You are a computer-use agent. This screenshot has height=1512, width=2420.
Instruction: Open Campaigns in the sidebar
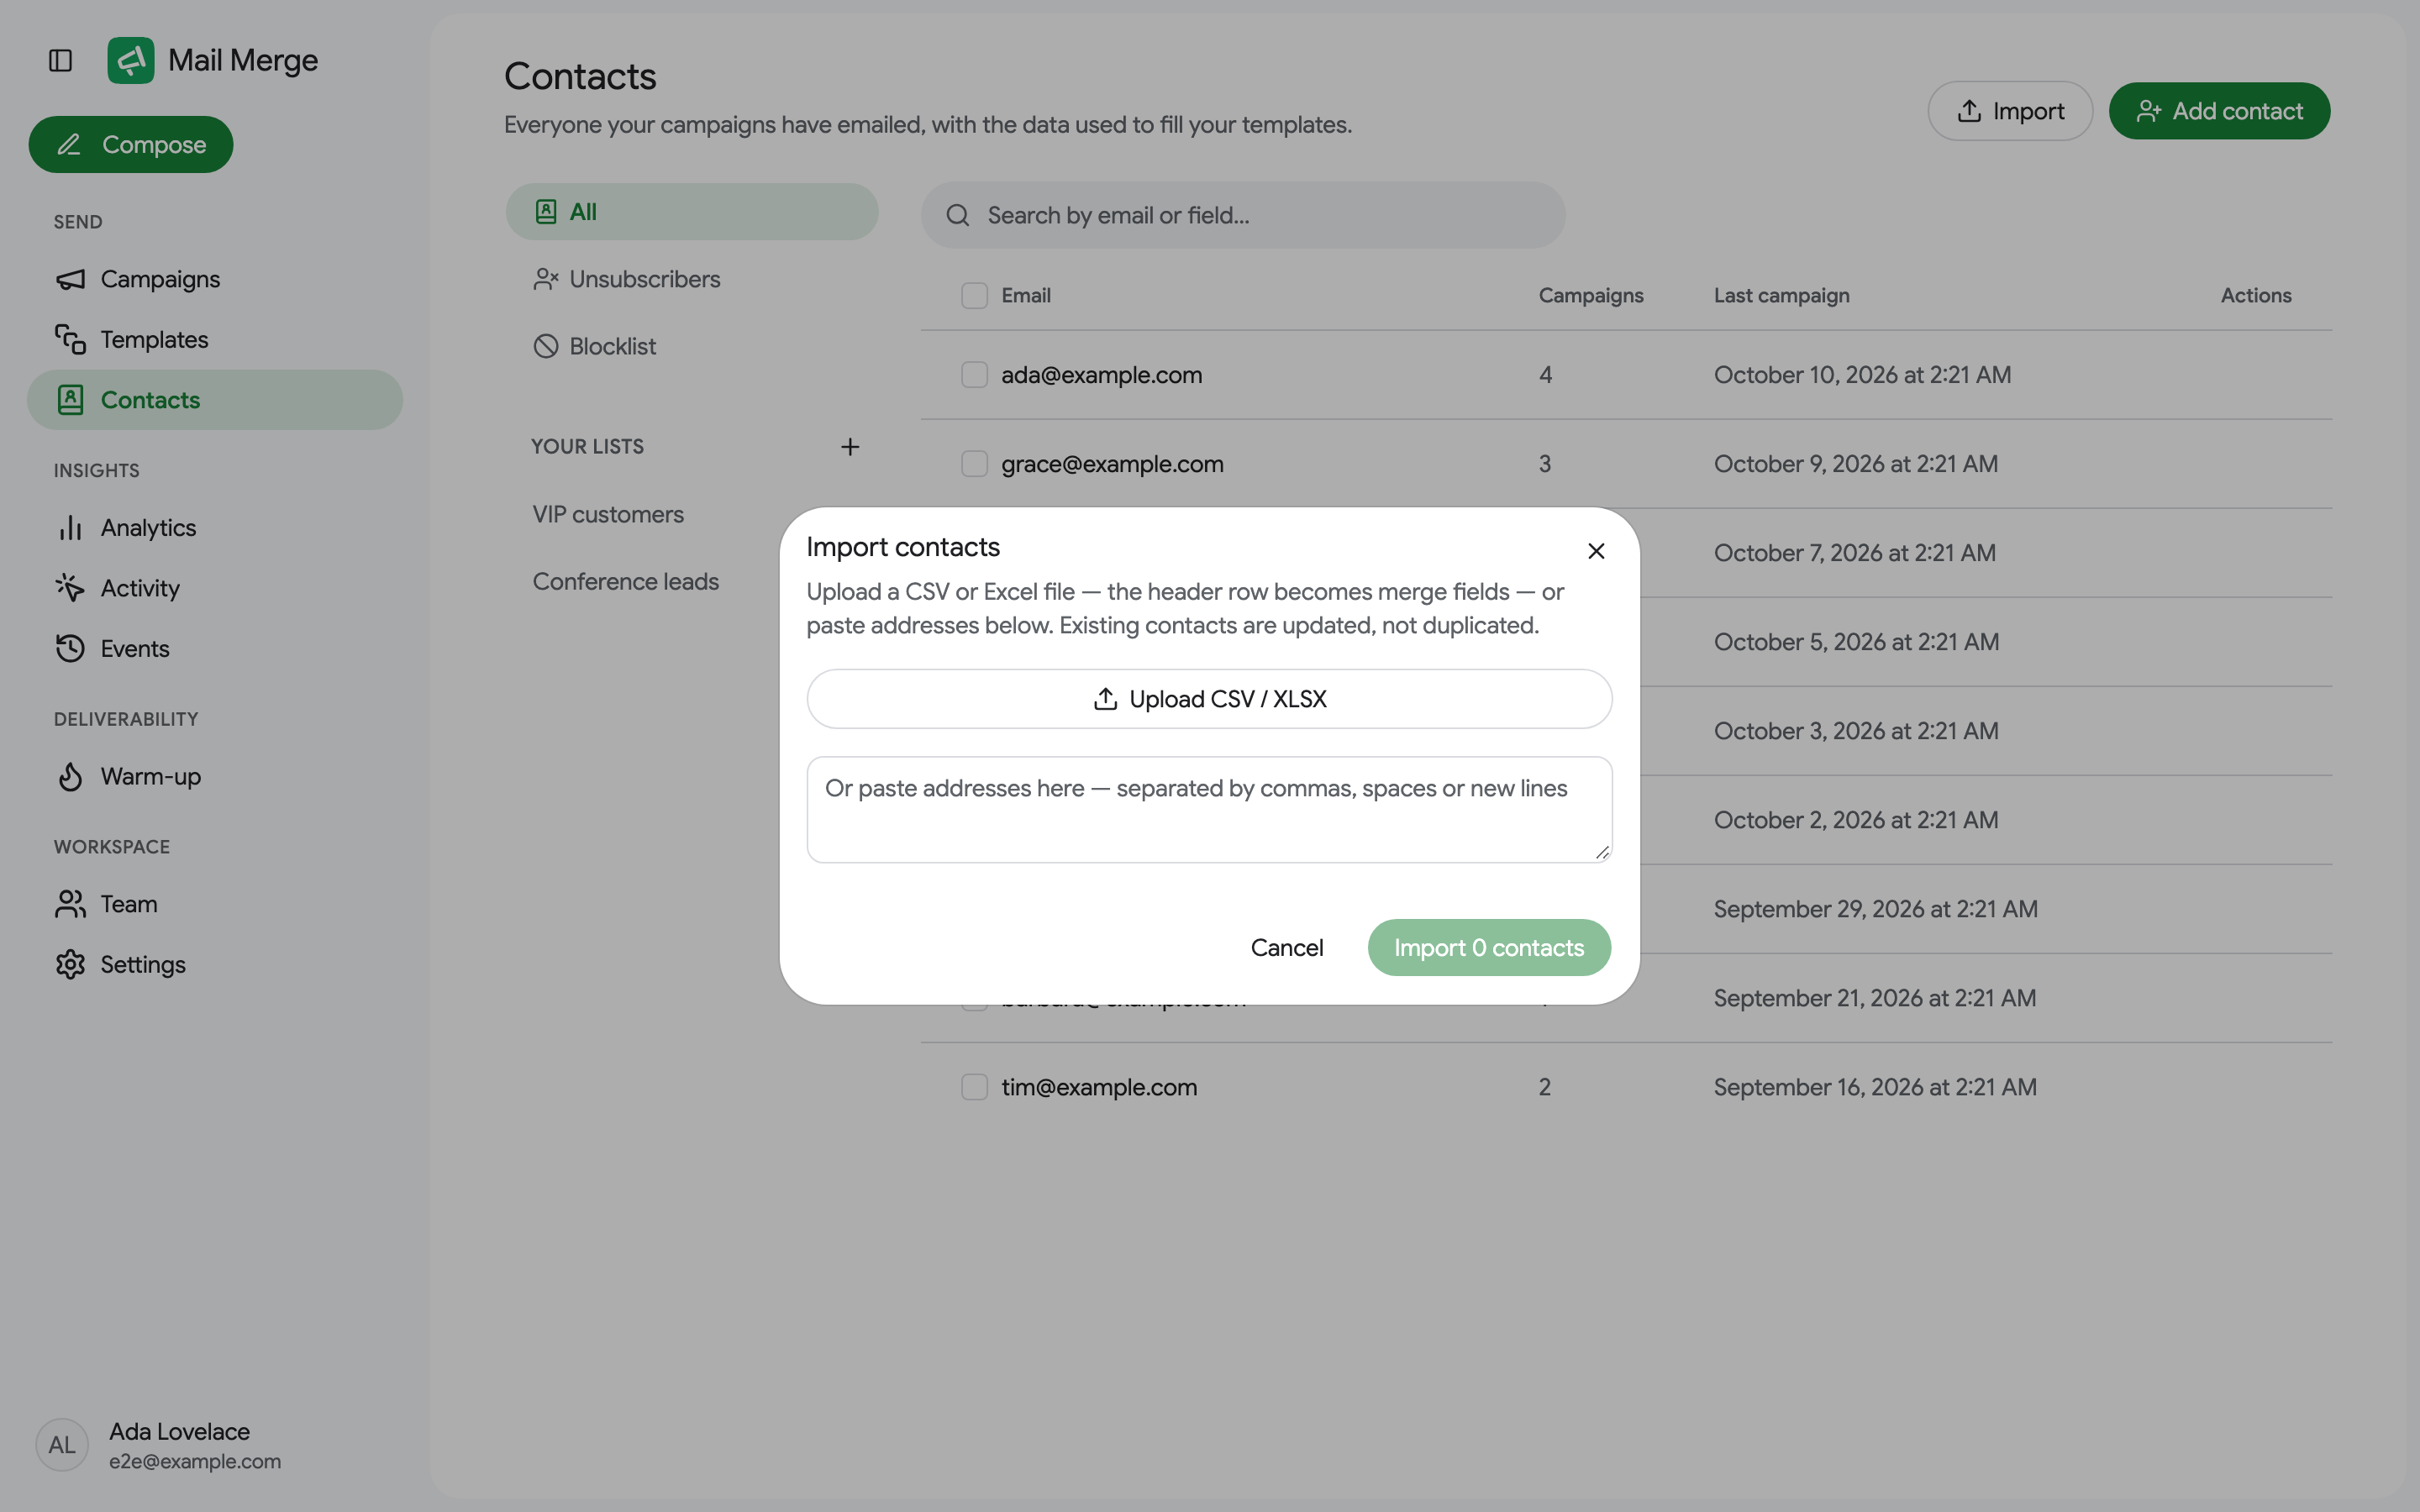point(214,279)
